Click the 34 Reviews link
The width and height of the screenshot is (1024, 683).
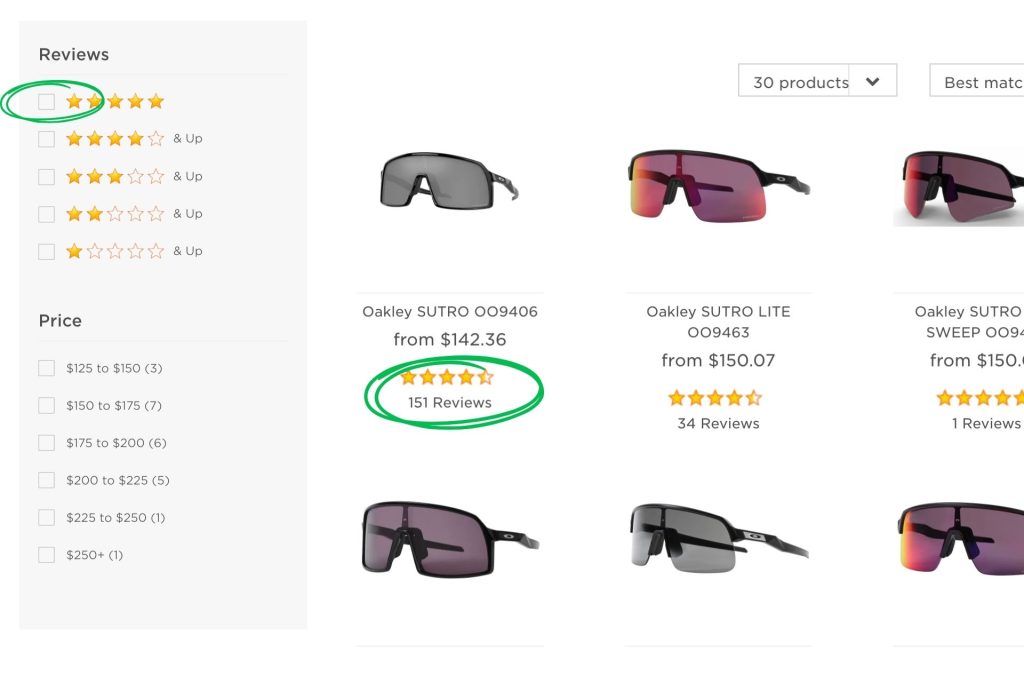(x=717, y=423)
